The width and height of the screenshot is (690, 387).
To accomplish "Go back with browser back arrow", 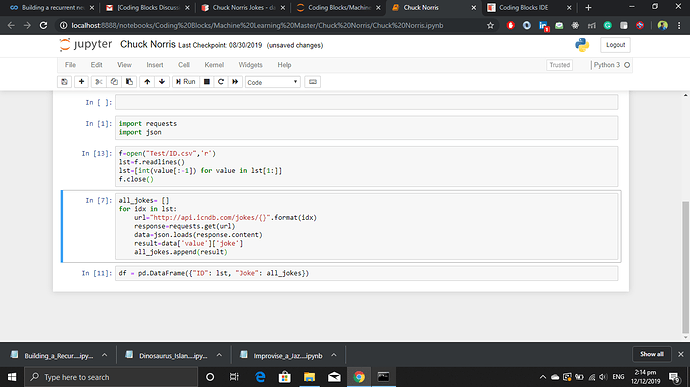I will 11,26.
